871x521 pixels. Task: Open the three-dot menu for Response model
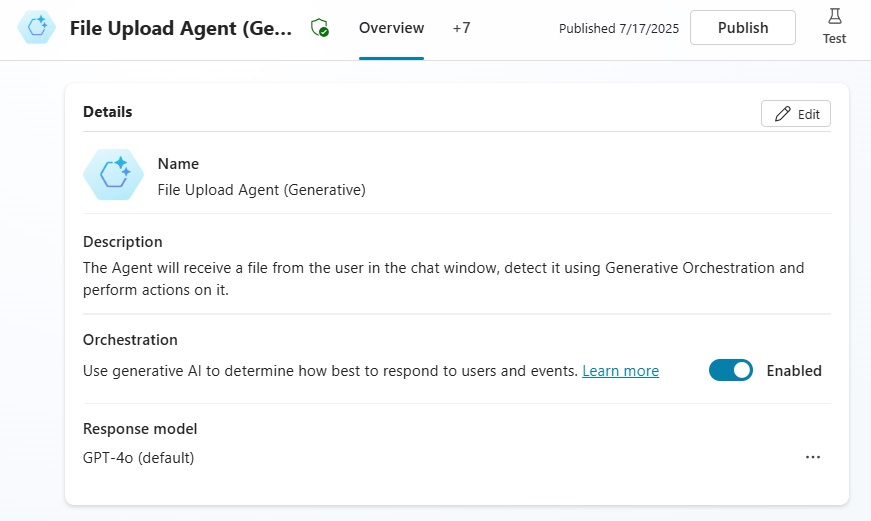pos(813,457)
